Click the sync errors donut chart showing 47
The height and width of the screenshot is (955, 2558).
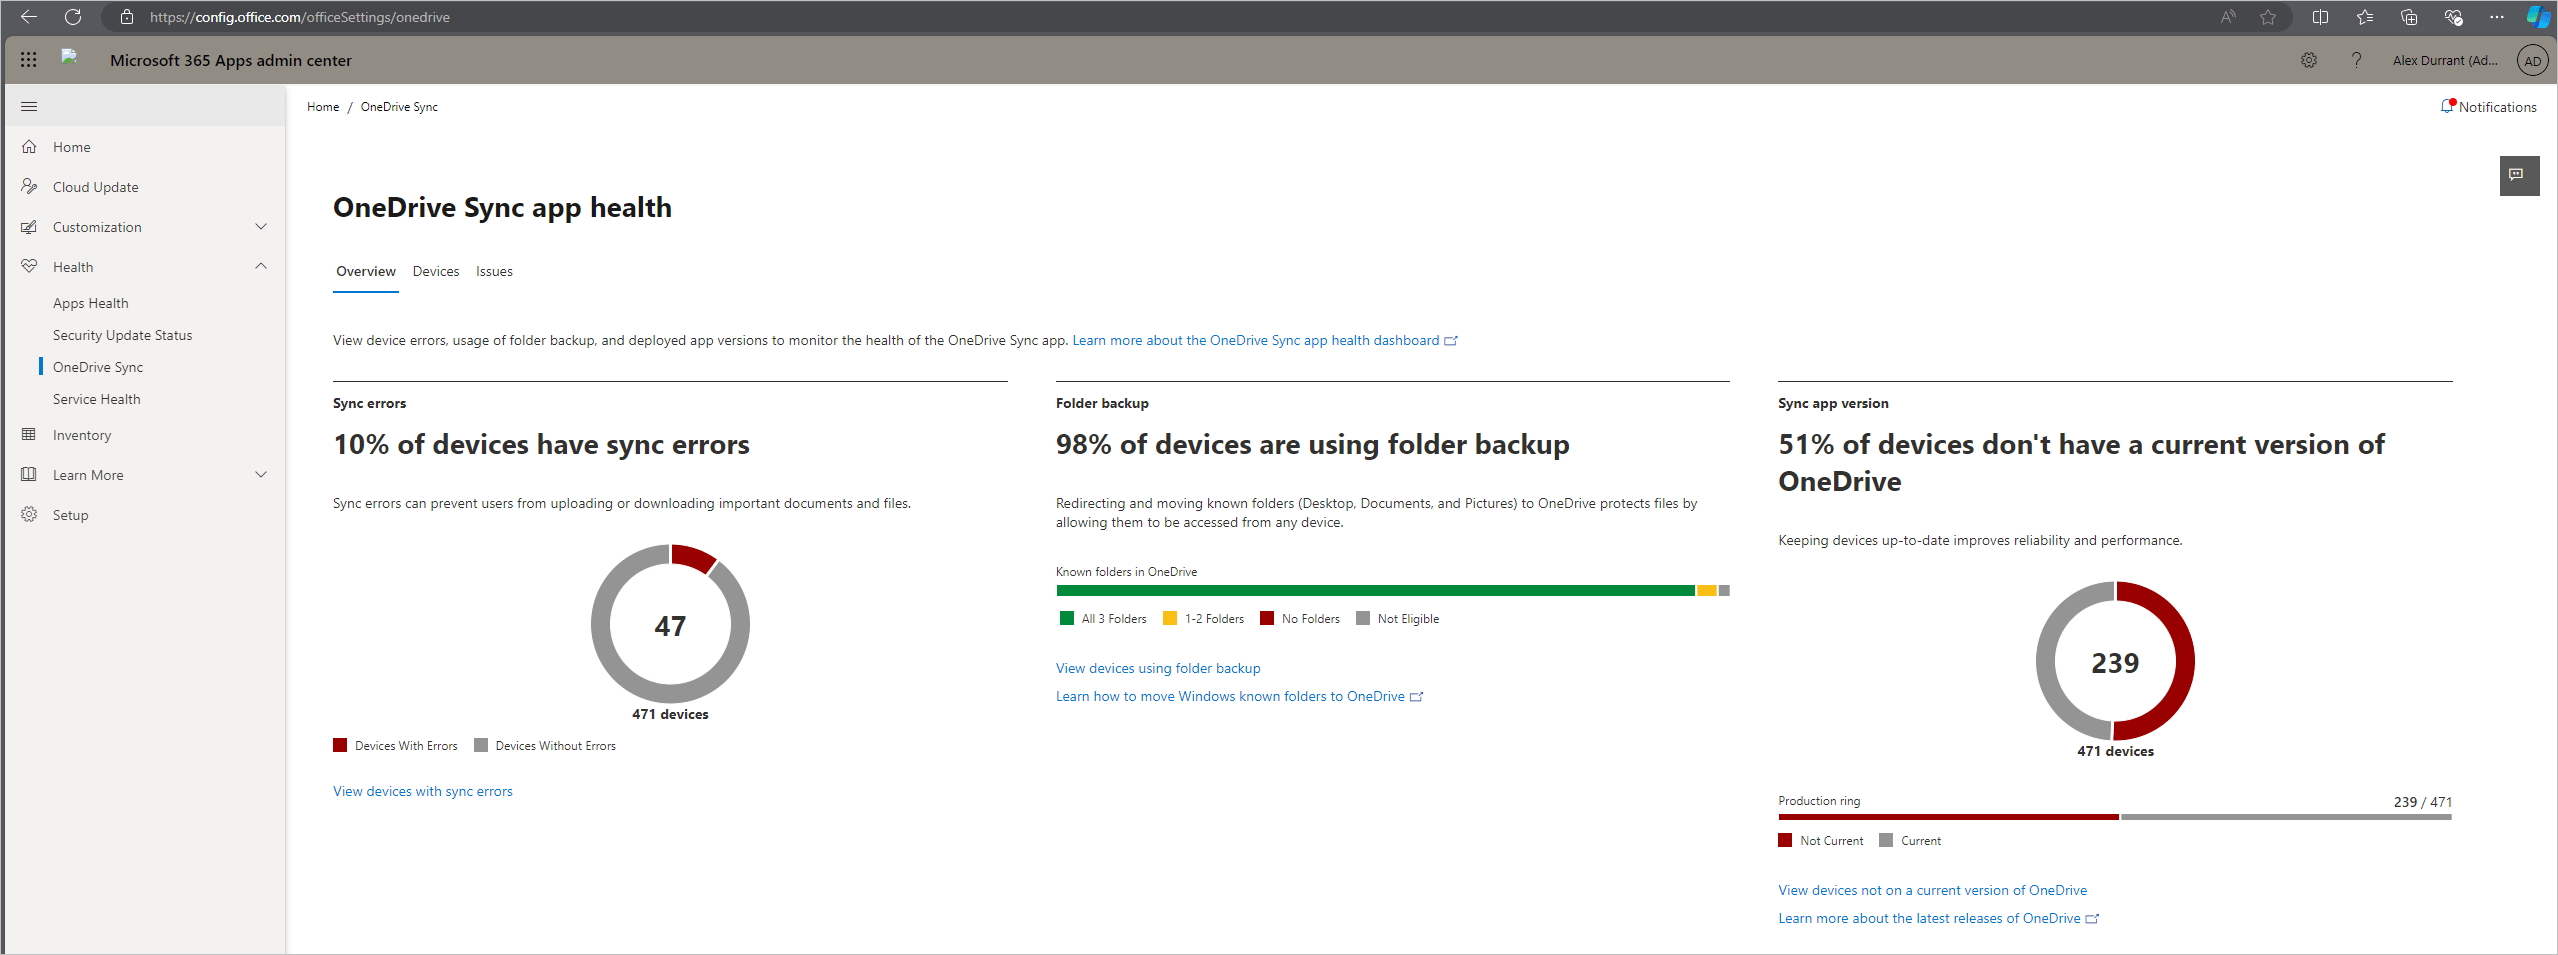click(670, 625)
